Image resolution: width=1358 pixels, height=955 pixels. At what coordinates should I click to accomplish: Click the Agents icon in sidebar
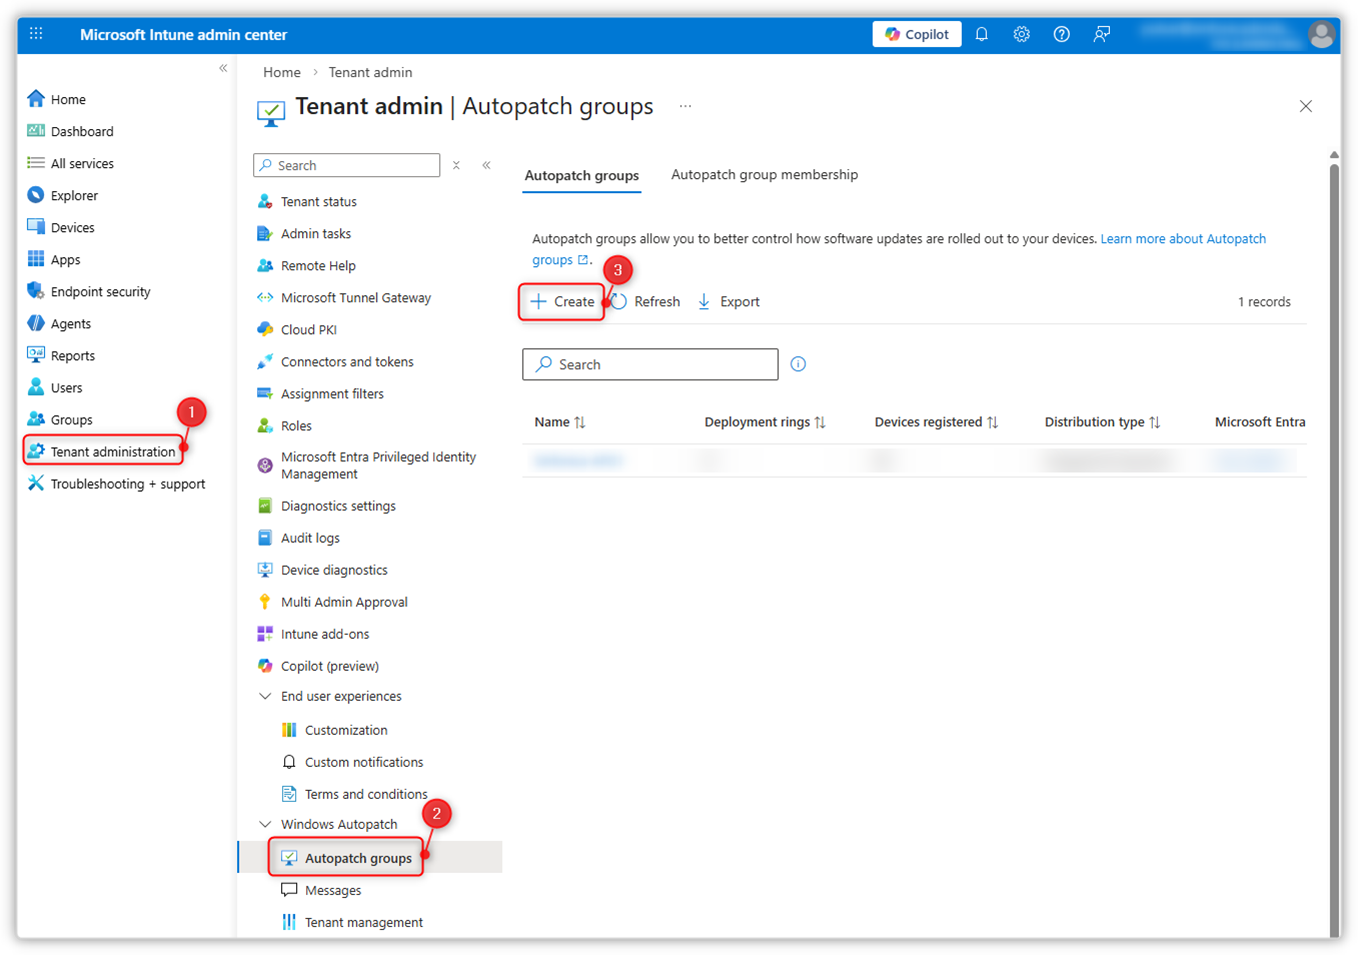point(36,323)
